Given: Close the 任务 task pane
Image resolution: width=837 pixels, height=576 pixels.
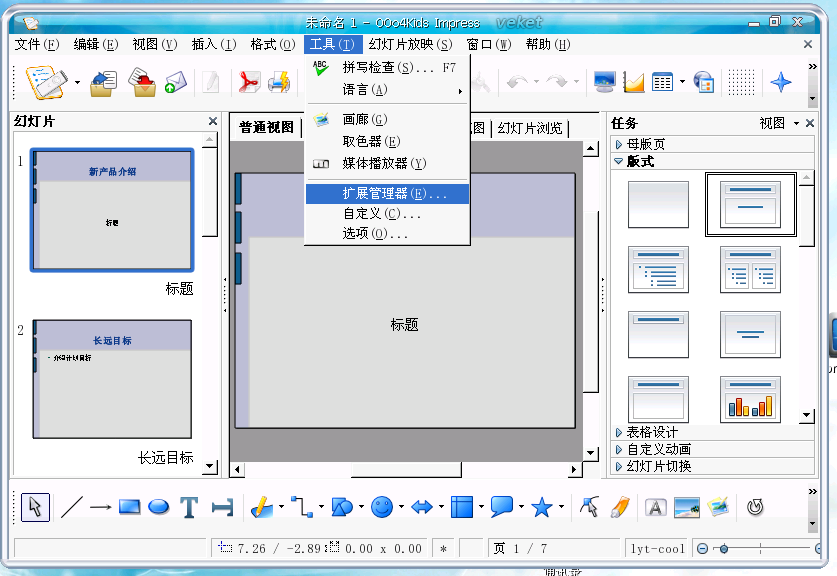Looking at the screenshot, I should click(810, 123).
